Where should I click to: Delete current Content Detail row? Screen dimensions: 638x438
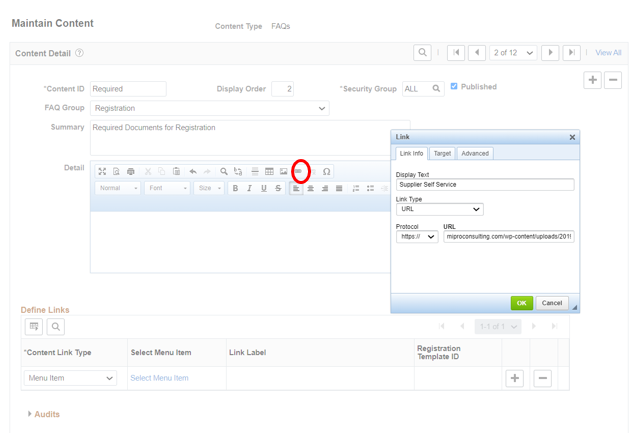tap(613, 80)
